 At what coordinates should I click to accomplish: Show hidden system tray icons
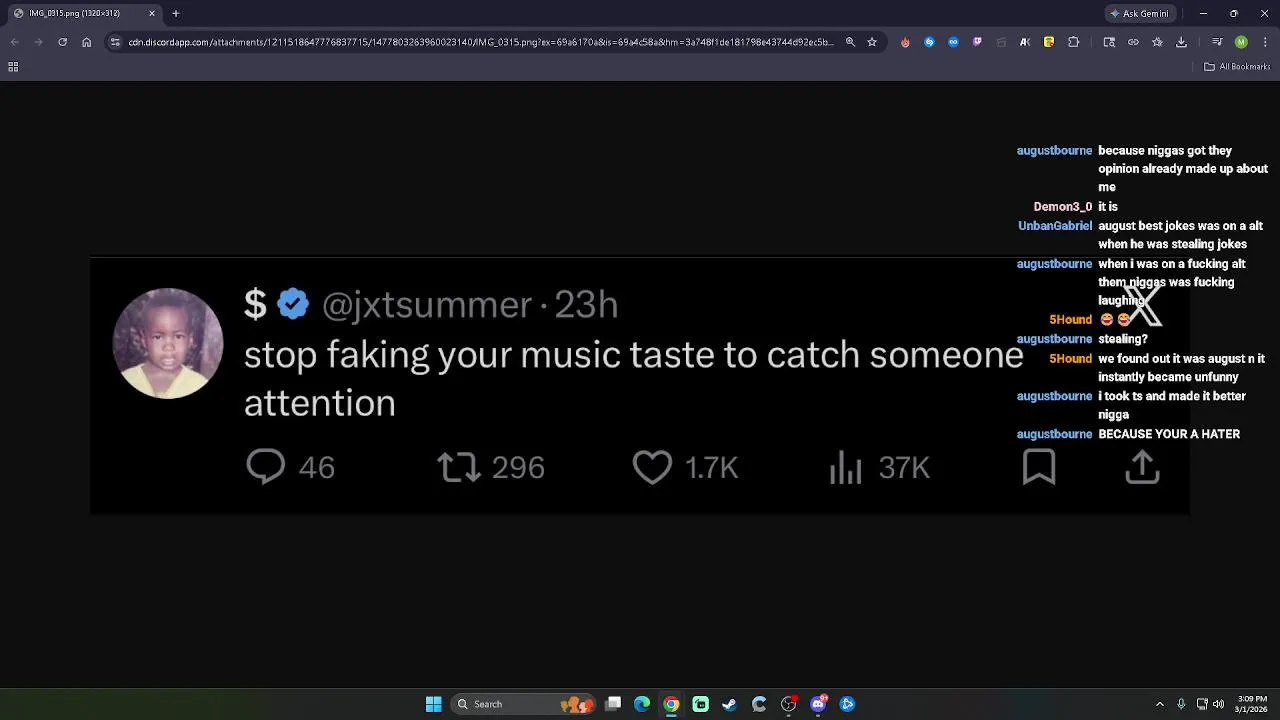pos(1159,704)
